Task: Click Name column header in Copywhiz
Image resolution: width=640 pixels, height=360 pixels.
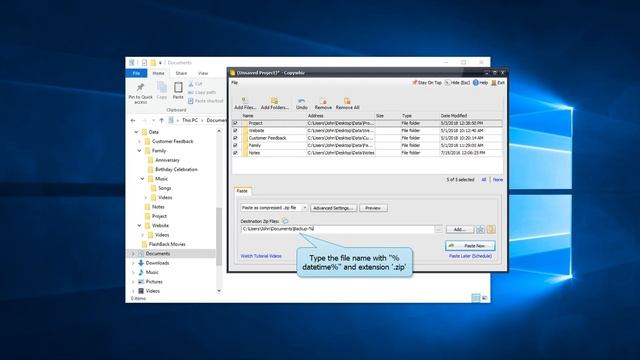Action: [x=248, y=116]
